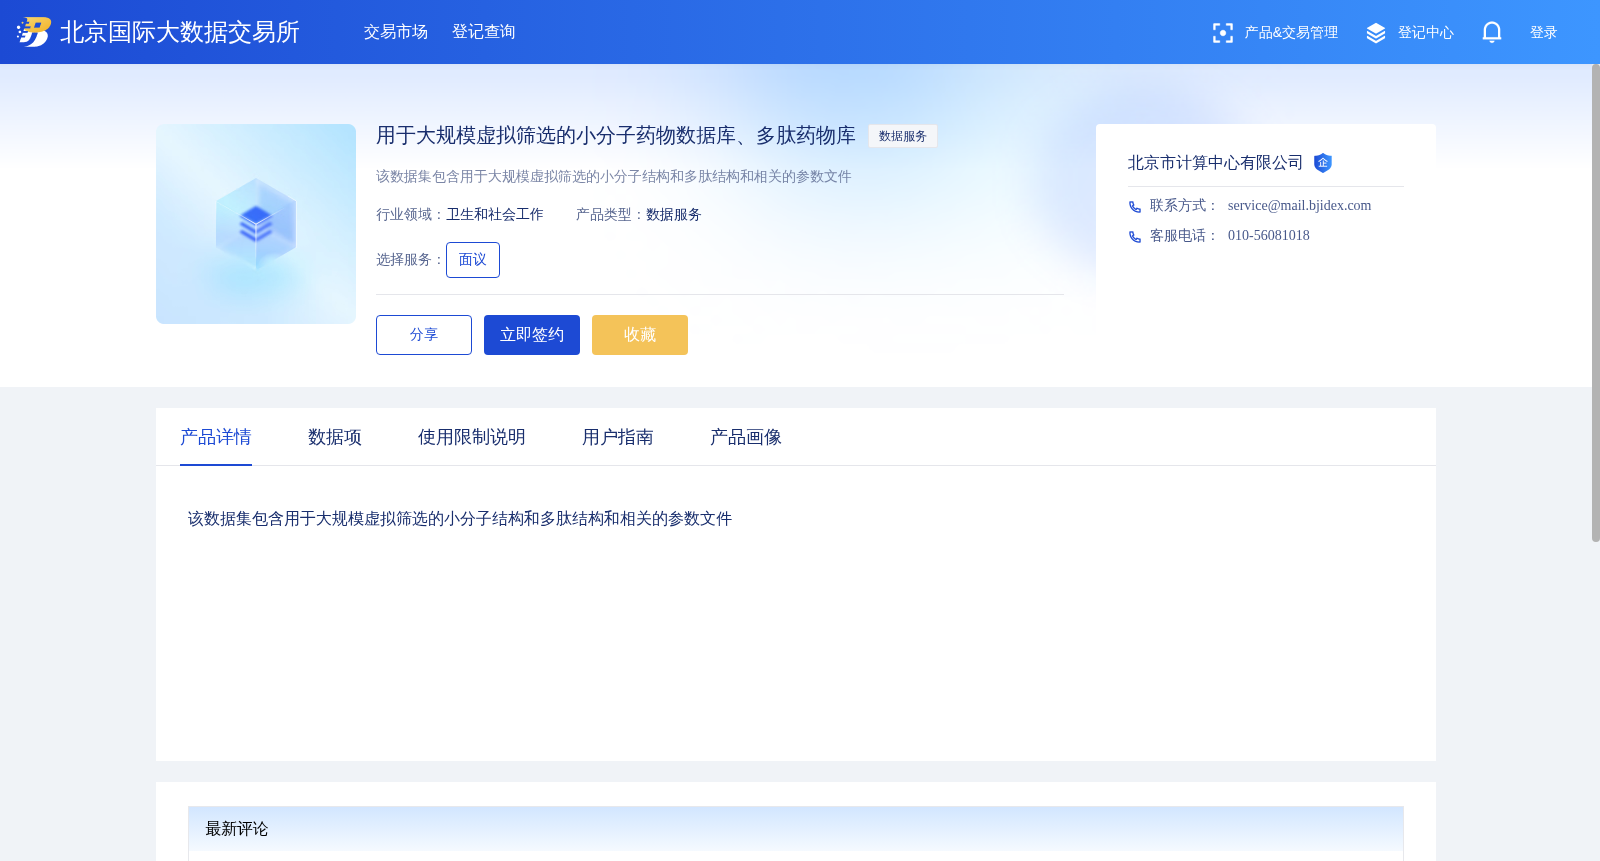The image size is (1600, 861).
Task: Switch to the 产品详情 tab
Action: click(x=216, y=437)
